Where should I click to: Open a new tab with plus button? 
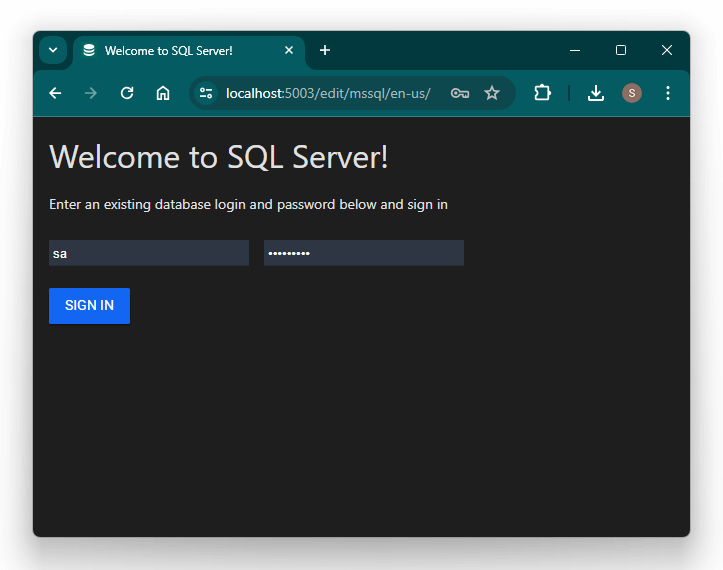tap(325, 50)
